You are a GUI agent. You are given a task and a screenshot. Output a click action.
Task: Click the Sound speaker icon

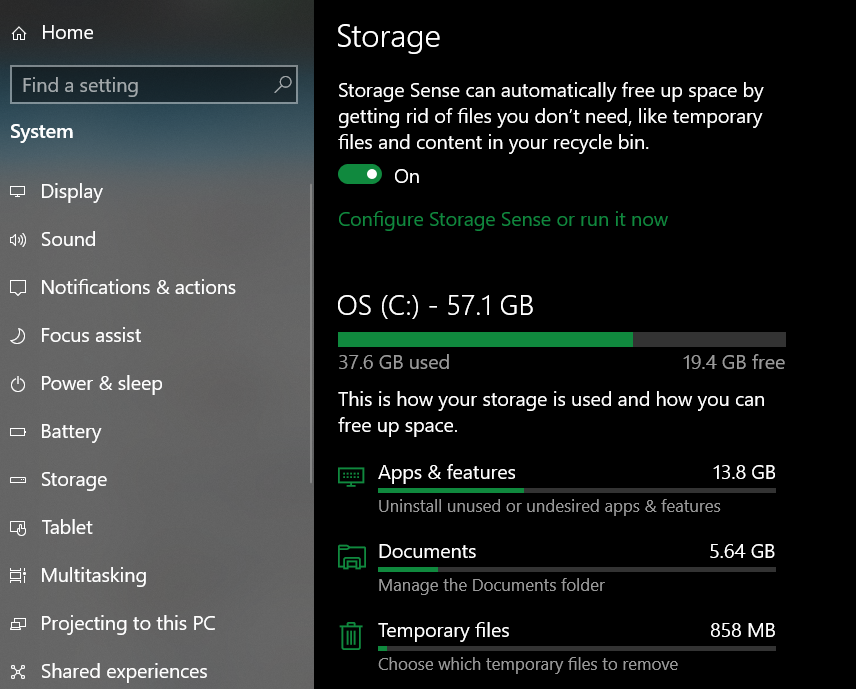pyautogui.click(x=18, y=240)
